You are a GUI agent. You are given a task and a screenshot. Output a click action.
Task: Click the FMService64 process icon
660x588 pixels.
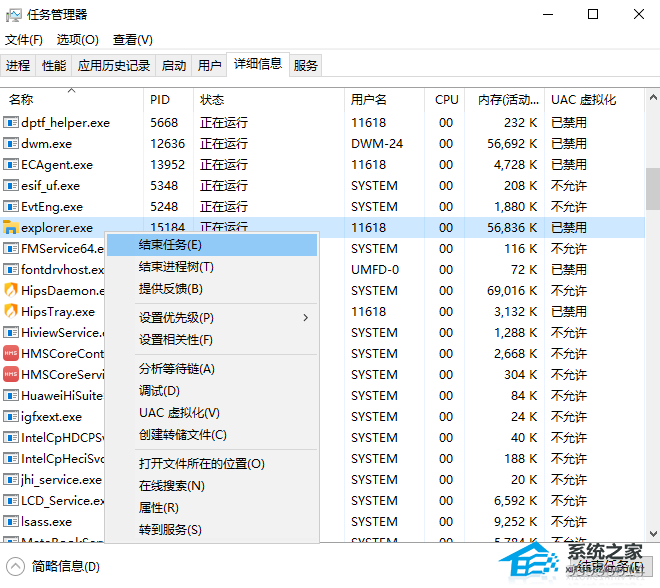pos(11,248)
